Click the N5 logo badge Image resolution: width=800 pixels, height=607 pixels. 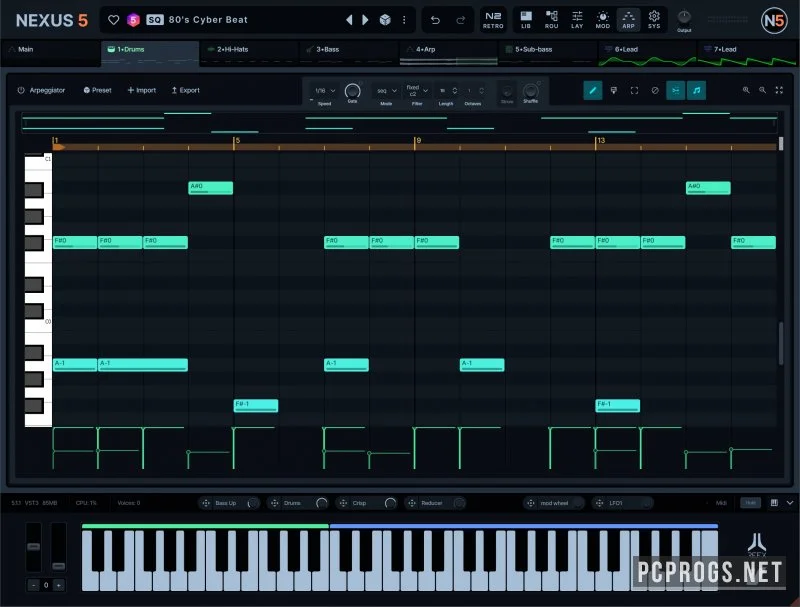(x=774, y=20)
